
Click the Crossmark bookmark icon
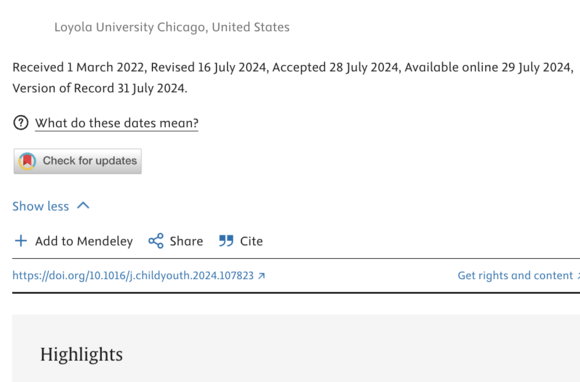coord(27,161)
